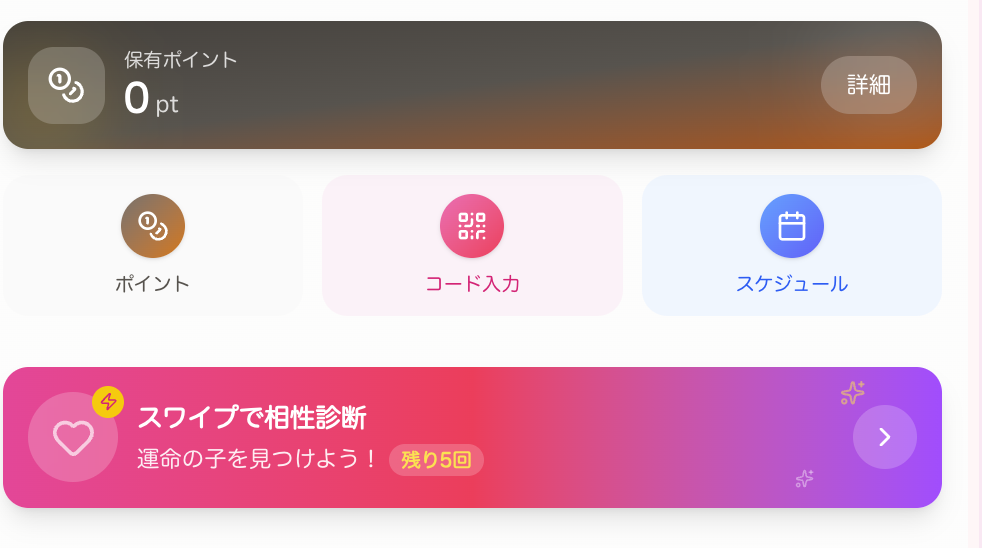Open the 詳細 details button
Viewport: 982px width, 548px height.
[868, 85]
